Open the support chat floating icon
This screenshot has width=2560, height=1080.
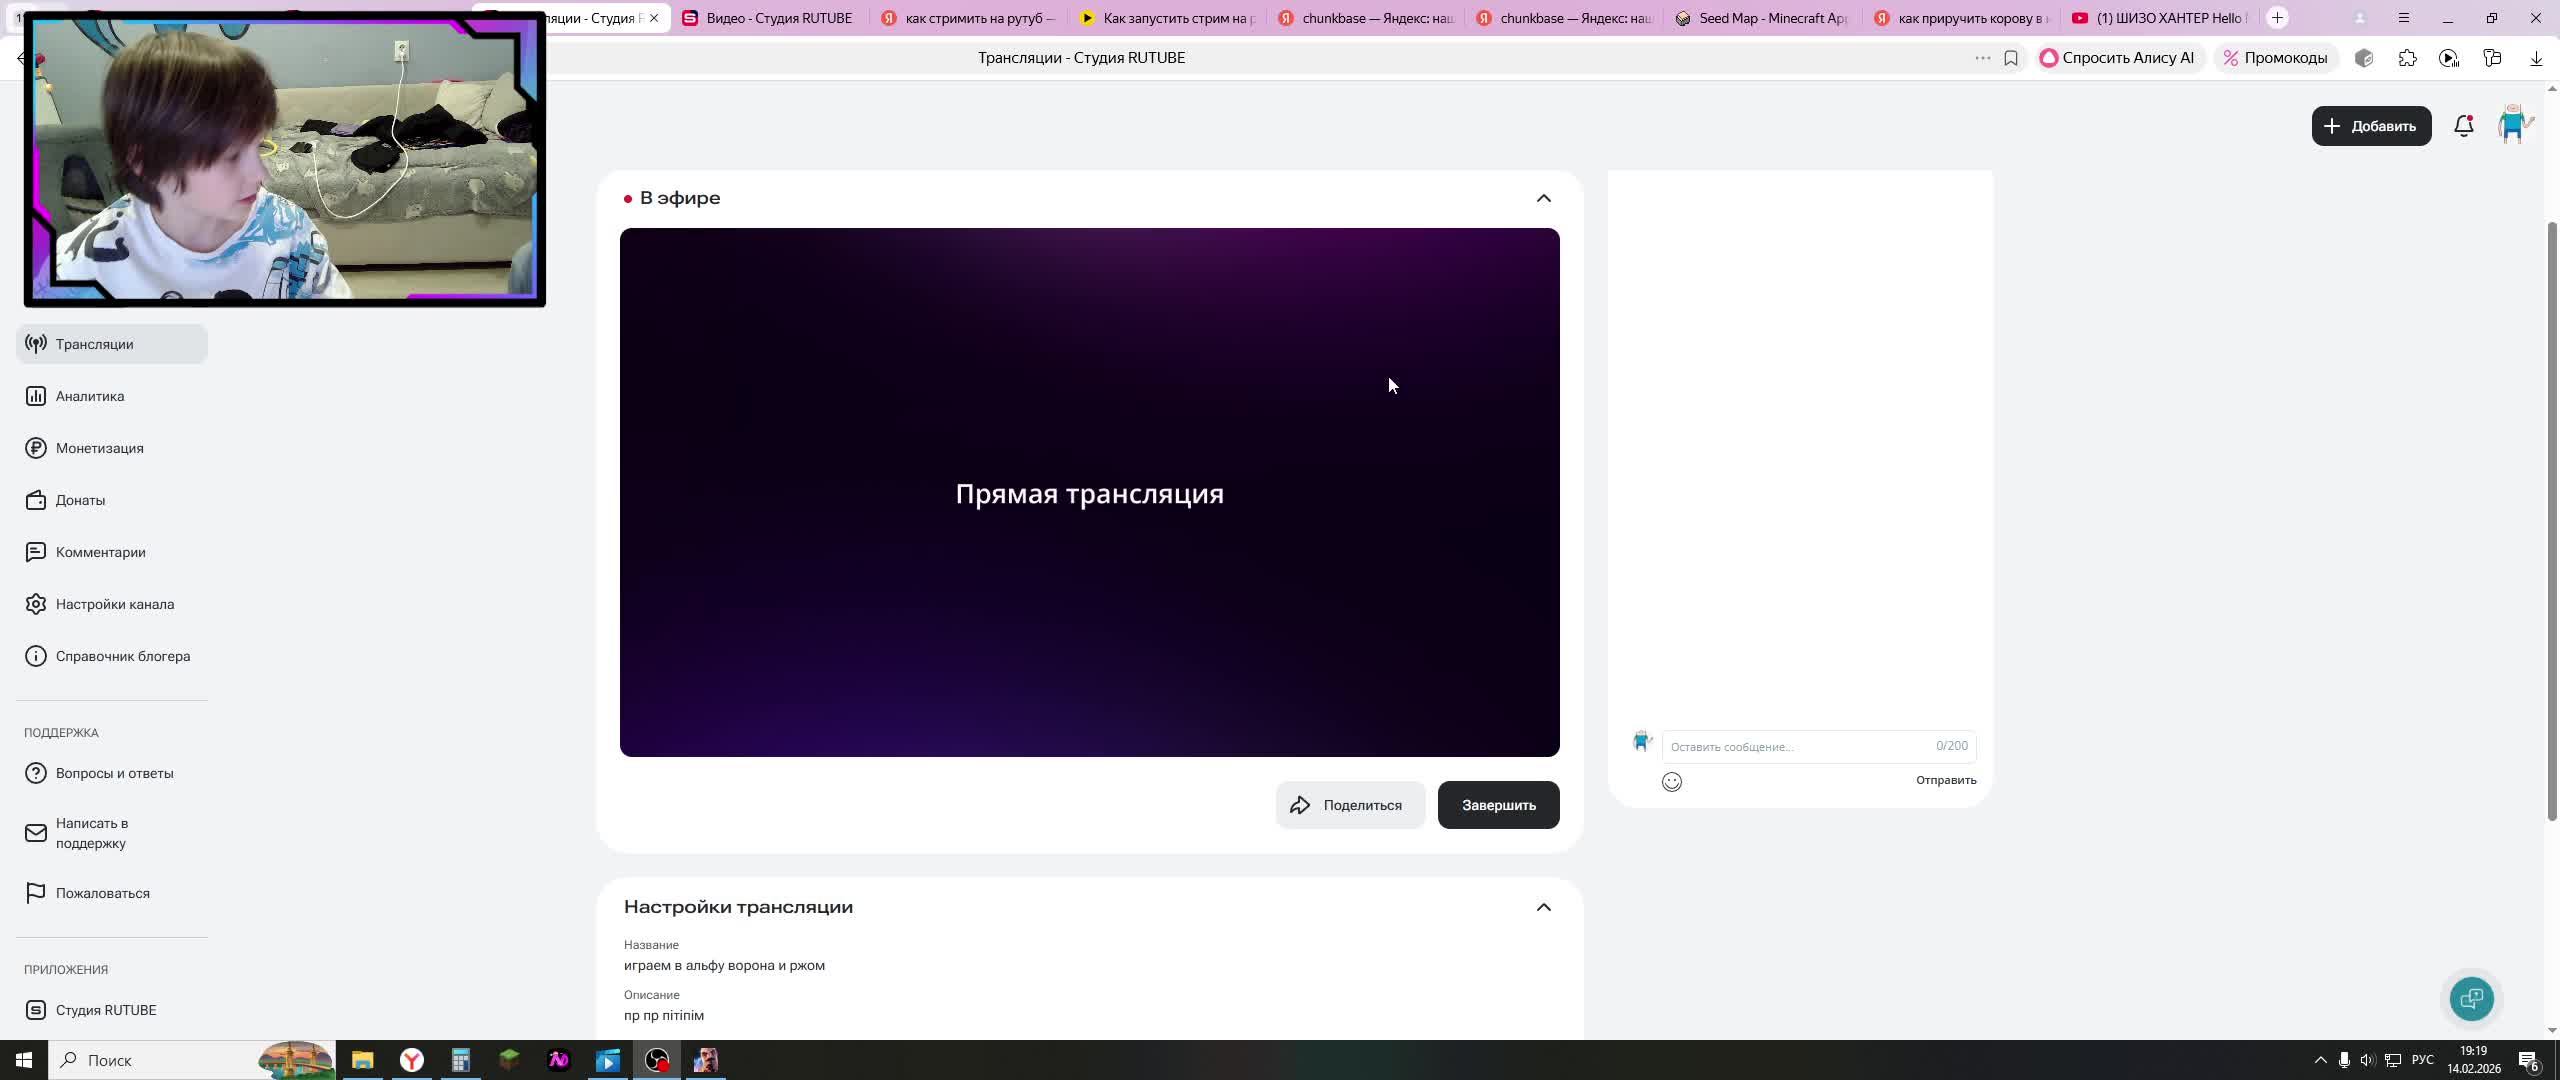coord(2471,998)
